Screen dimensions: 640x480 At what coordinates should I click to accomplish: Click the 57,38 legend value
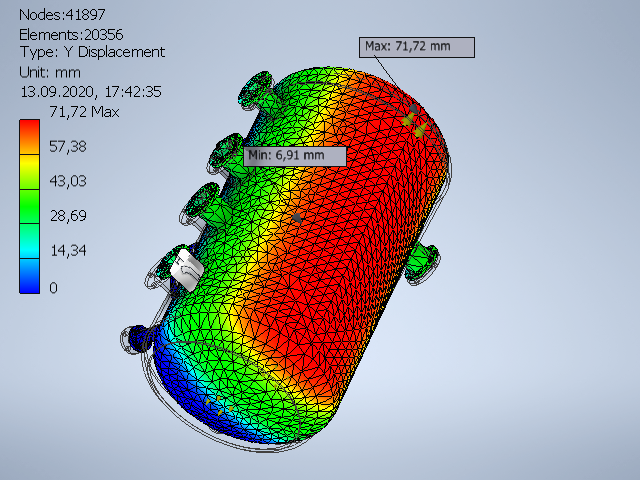coord(68,146)
